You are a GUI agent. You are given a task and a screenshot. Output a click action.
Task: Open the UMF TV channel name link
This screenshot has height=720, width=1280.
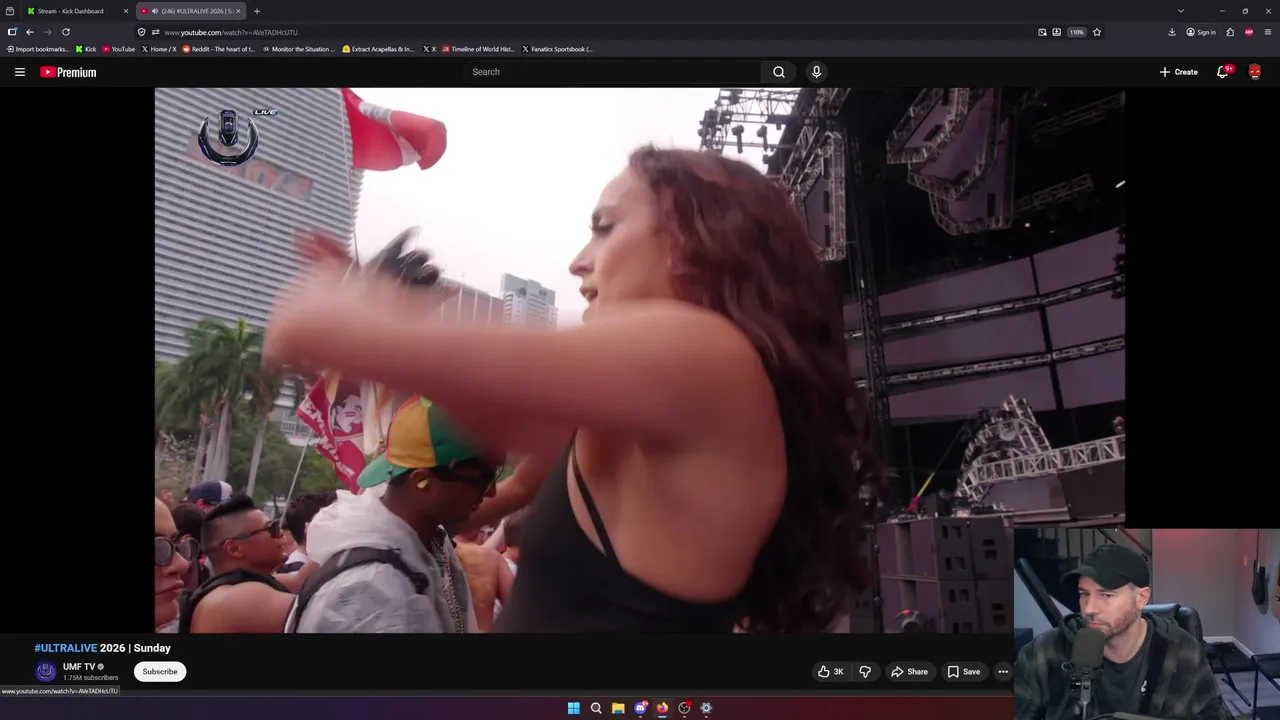coord(79,667)
